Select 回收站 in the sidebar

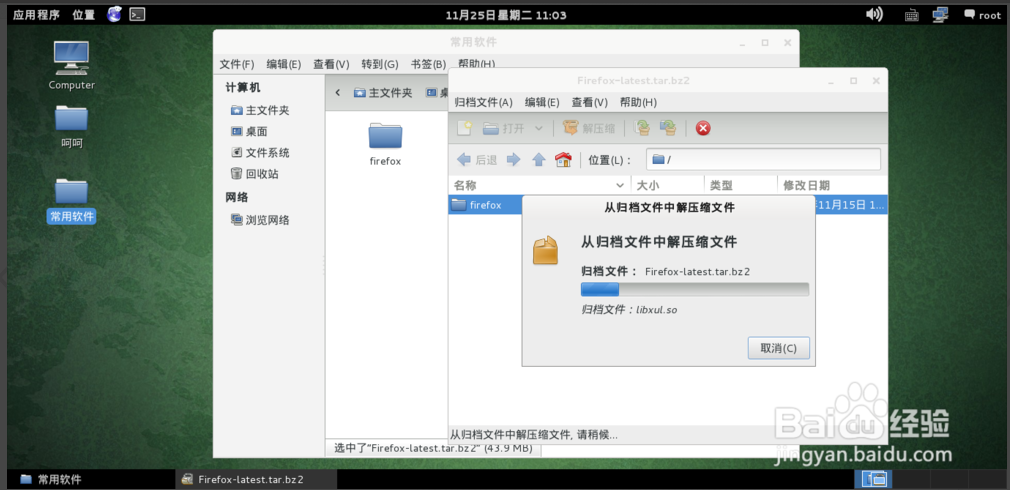click(254, 174)
